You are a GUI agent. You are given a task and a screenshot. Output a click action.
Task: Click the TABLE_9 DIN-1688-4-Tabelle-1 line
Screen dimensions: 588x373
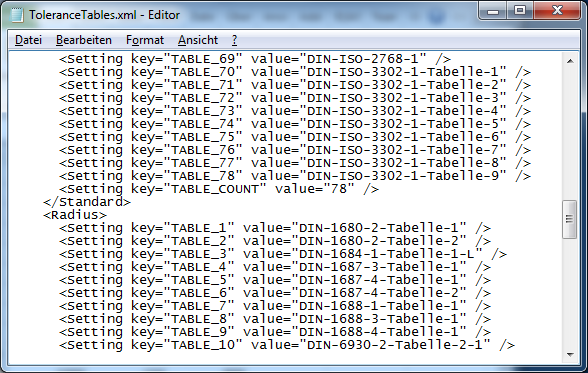click(275, 332)
